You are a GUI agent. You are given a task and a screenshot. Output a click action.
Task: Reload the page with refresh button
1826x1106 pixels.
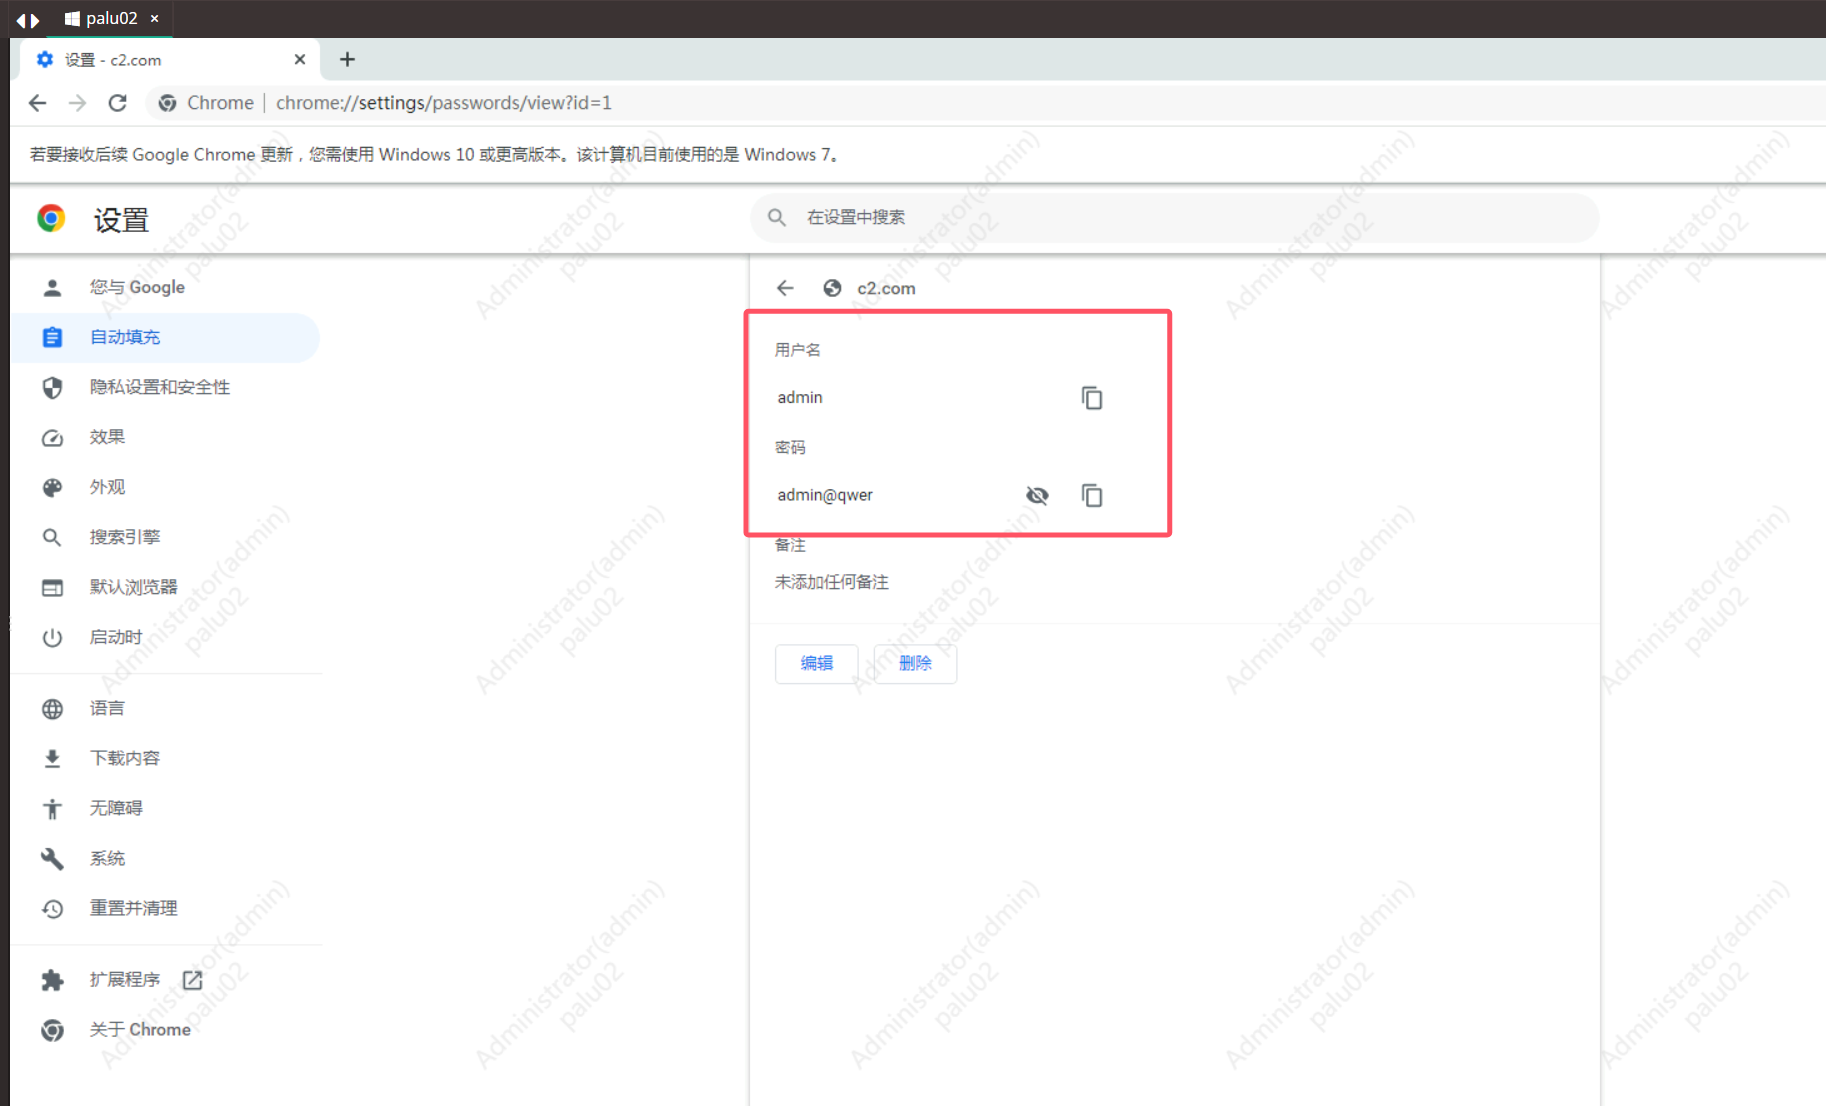(x=117, y=103)
